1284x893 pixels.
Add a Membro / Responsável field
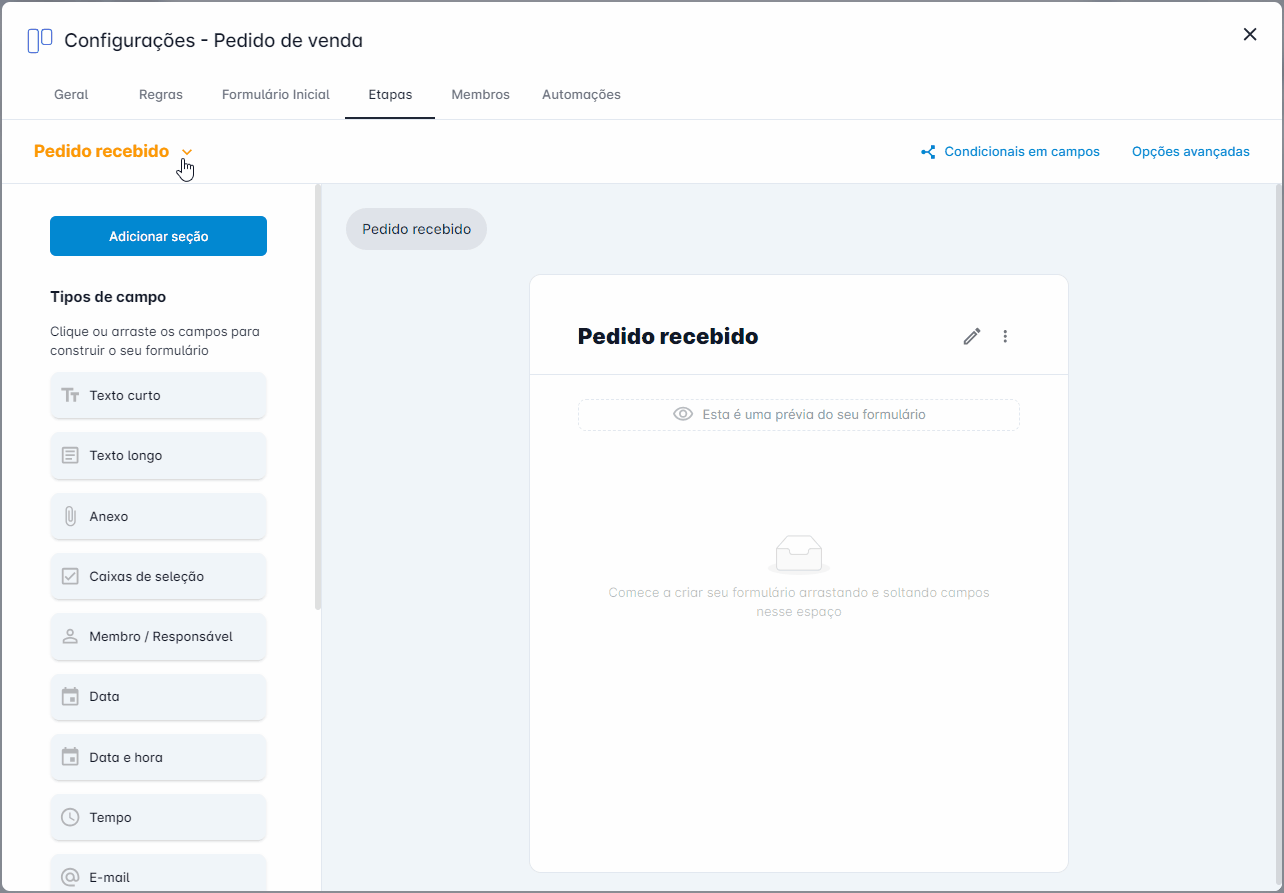[x=158, y=636]
